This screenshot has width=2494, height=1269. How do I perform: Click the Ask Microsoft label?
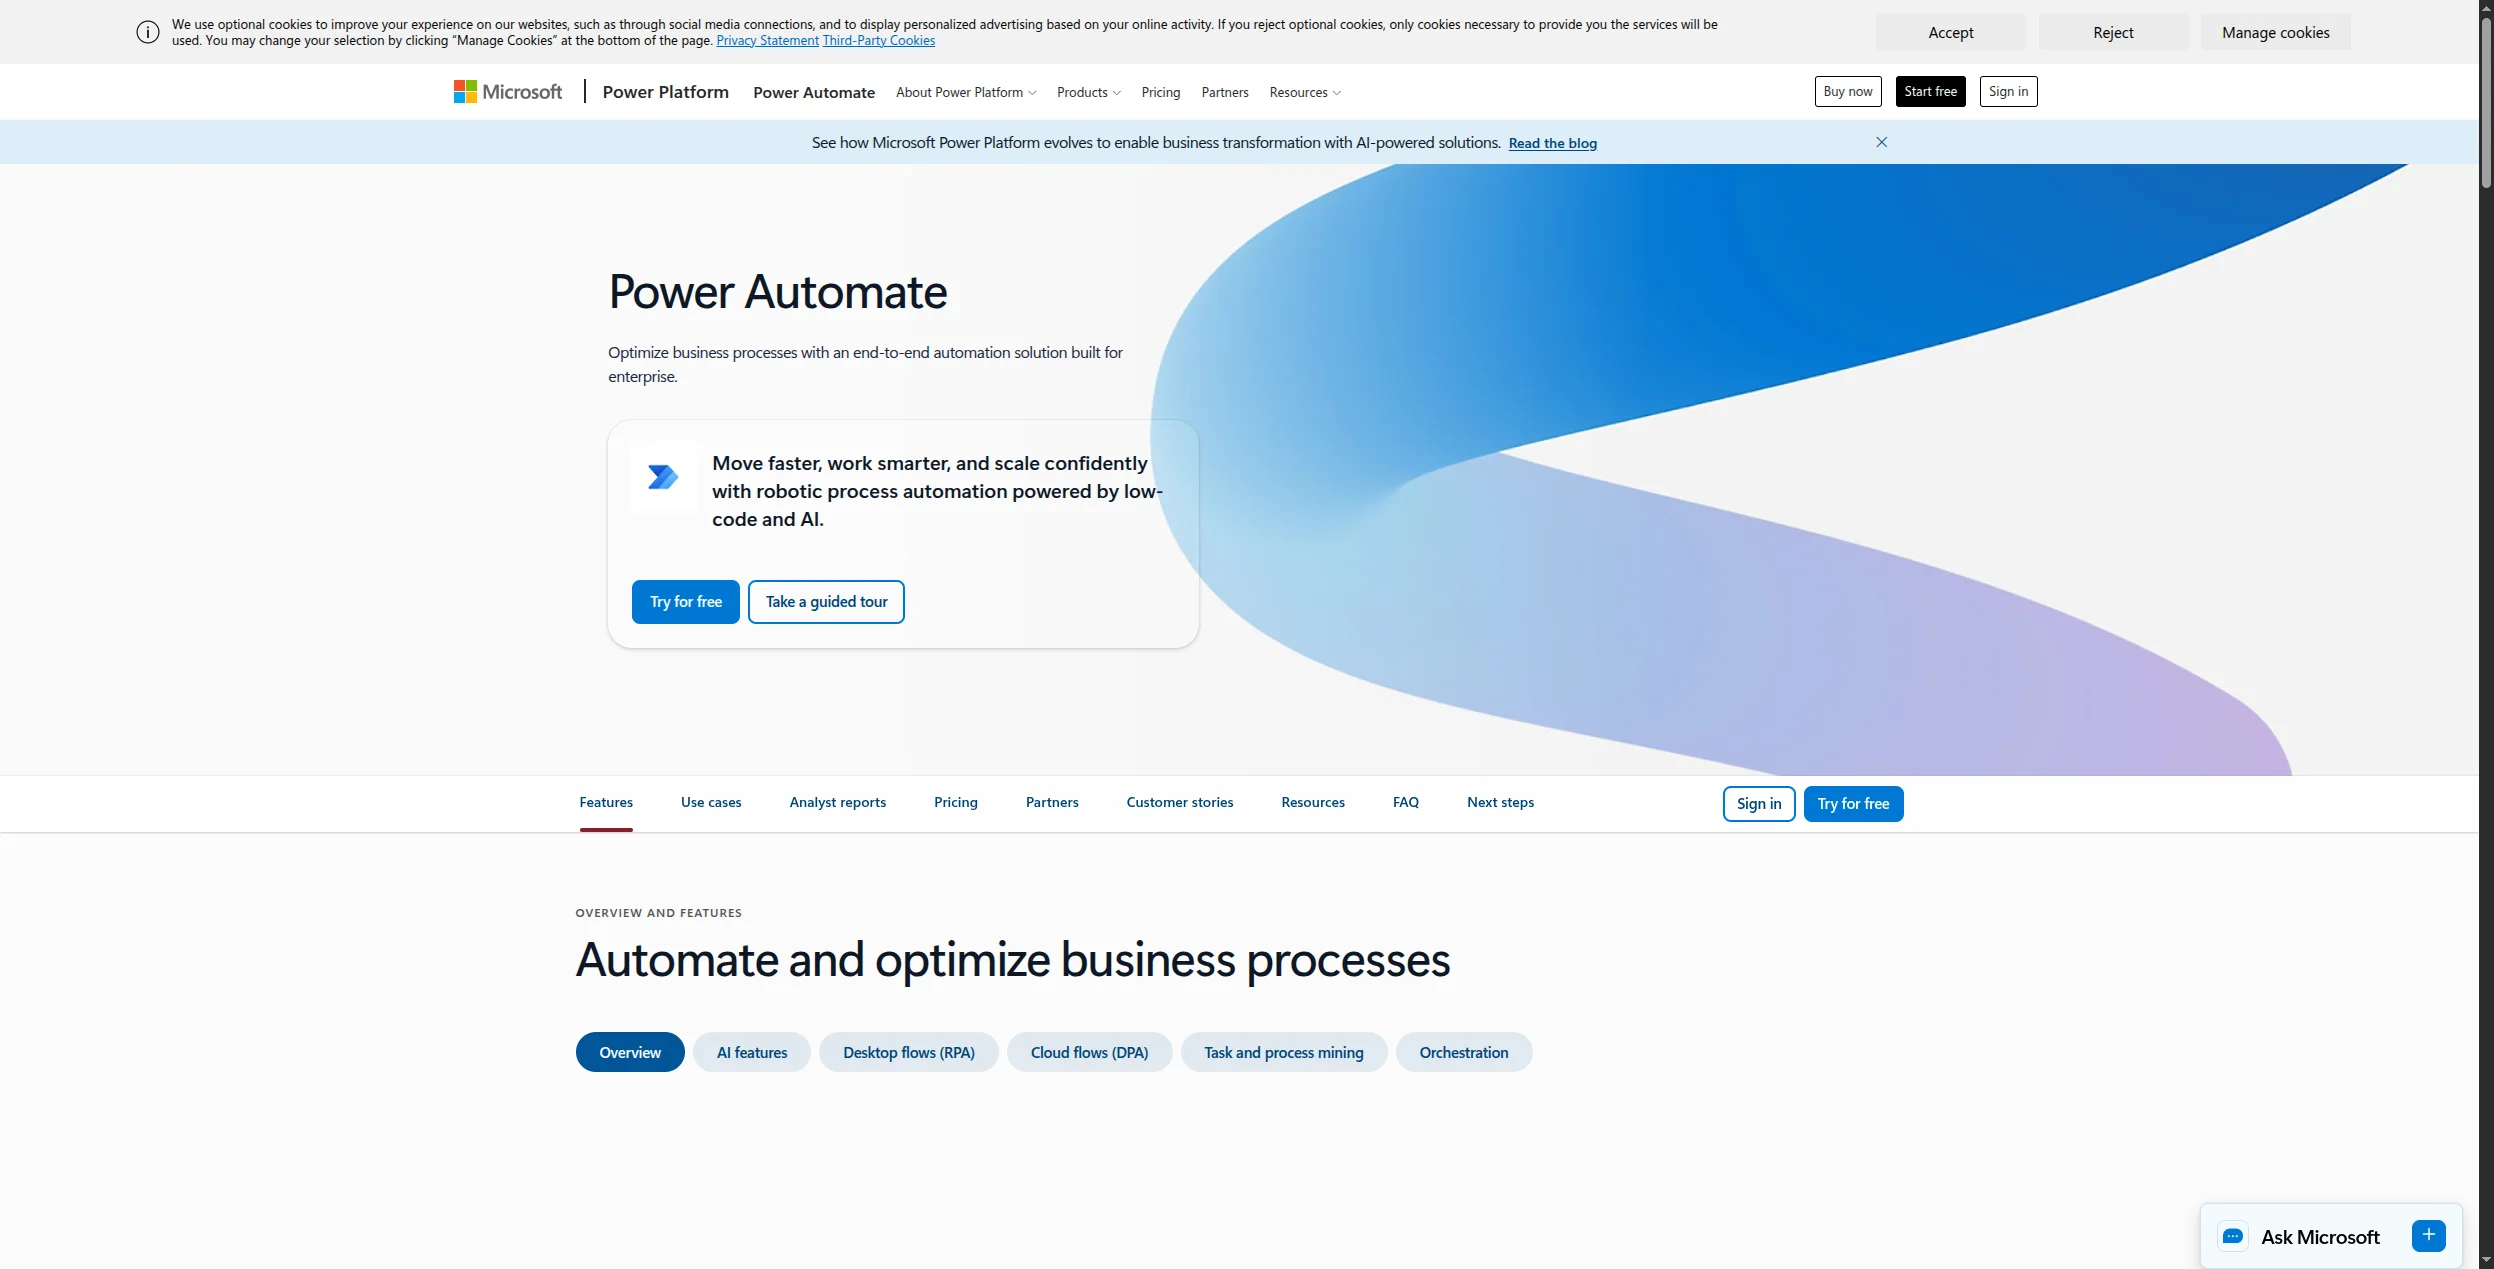point(2321,1237)
